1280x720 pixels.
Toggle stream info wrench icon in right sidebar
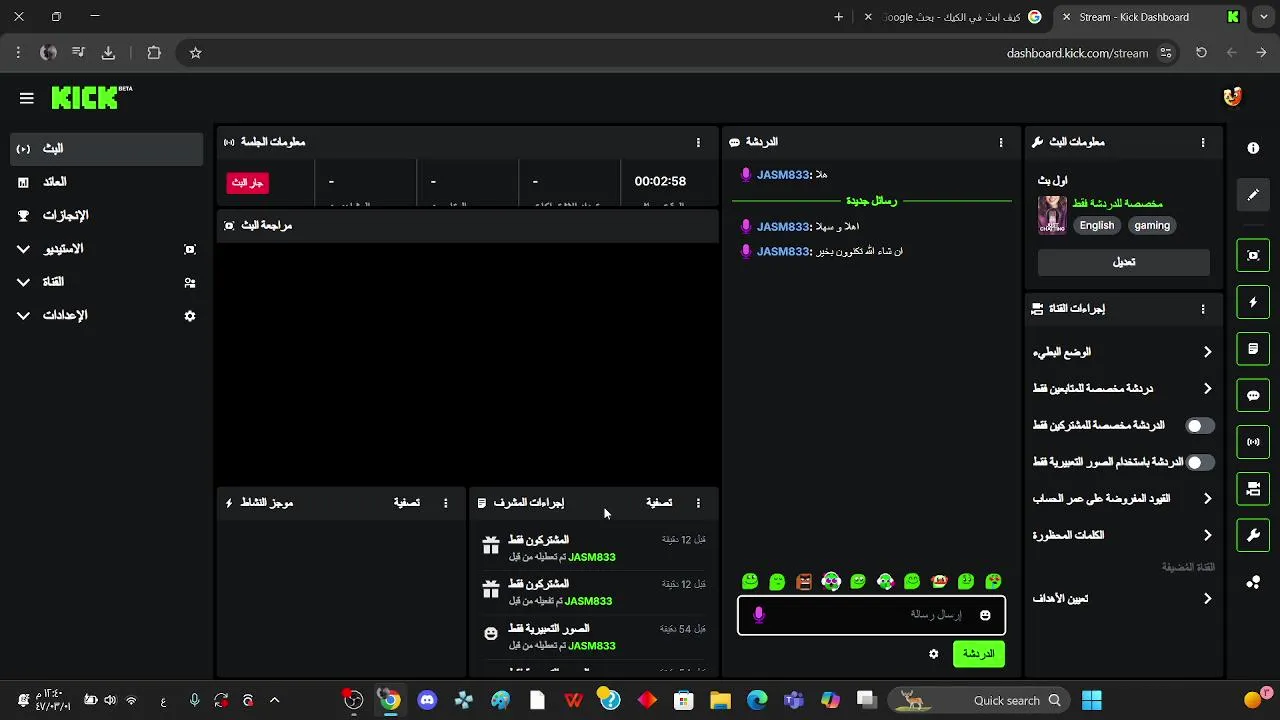(x=1253, y=536)
